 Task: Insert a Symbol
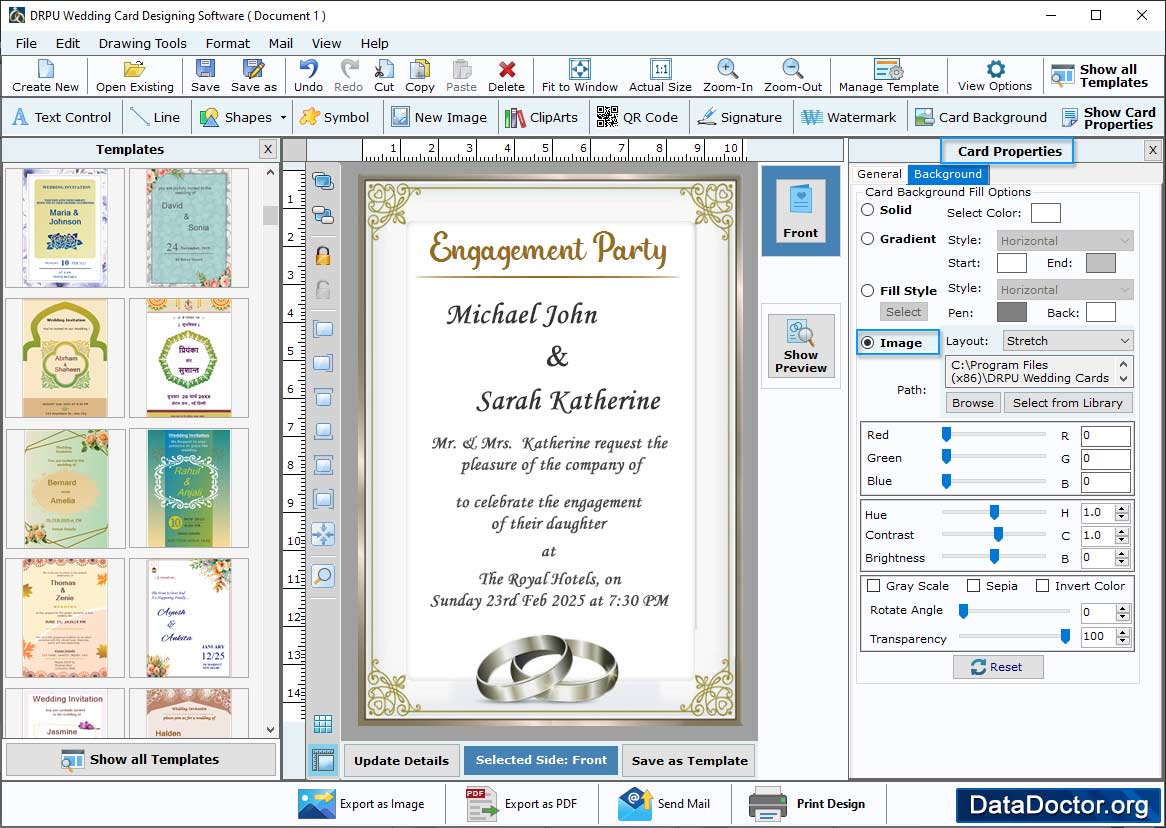pyautogui.click(x=335, y=117)
